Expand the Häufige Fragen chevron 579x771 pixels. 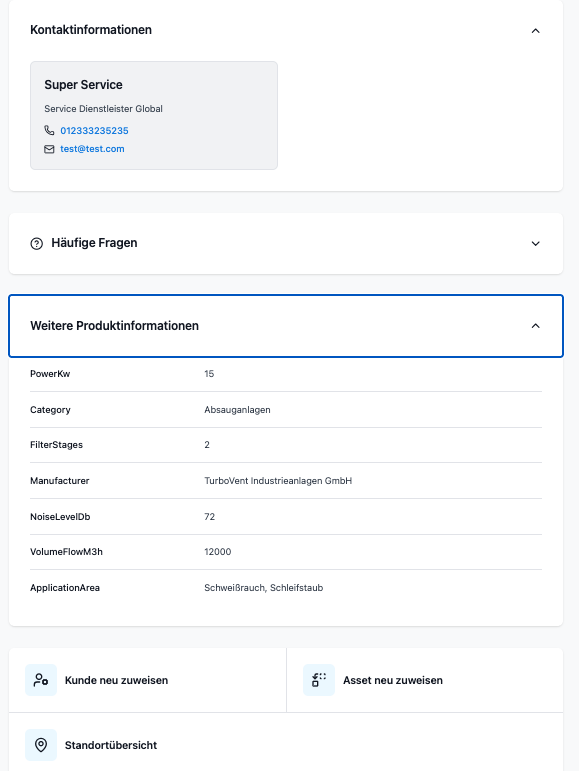[x=536, y=243]
